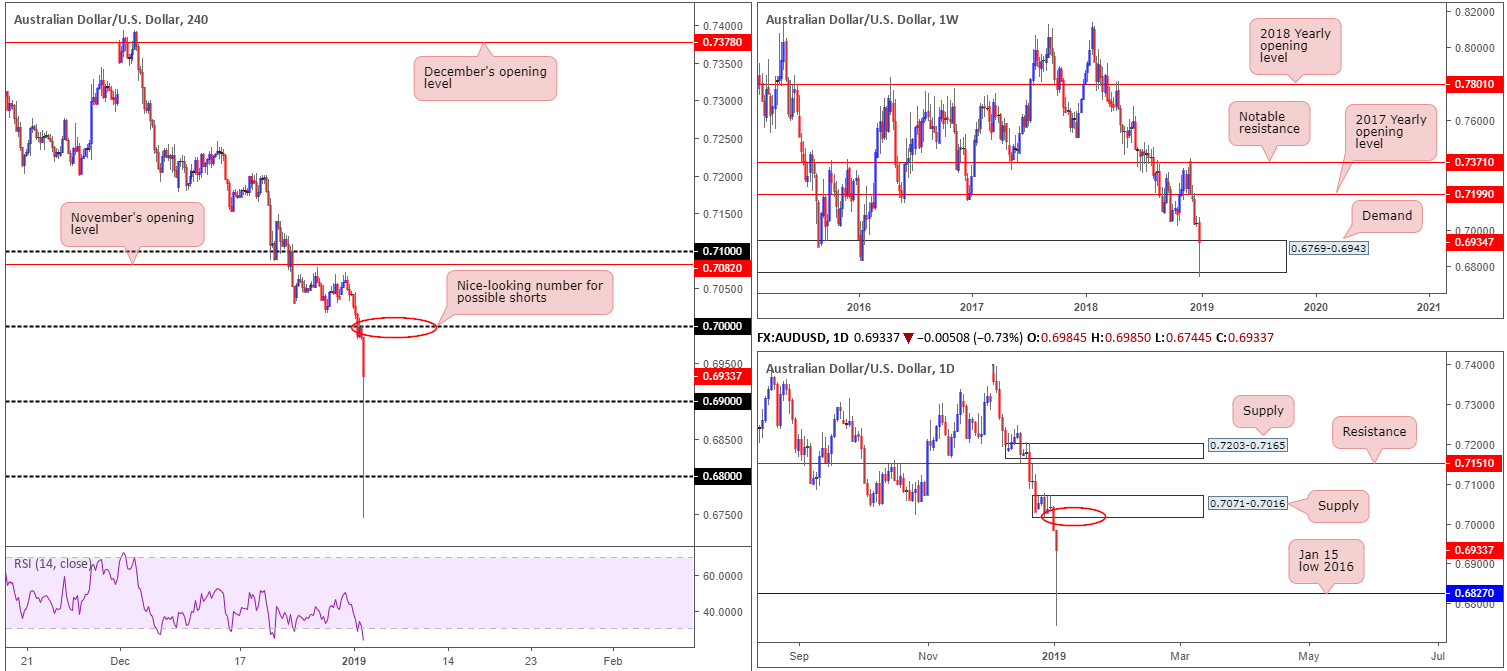Screen dimensions: 1507x671
Task: Click the '0.7203-0.7165' supply zone label
Action: click(1247, 444)
